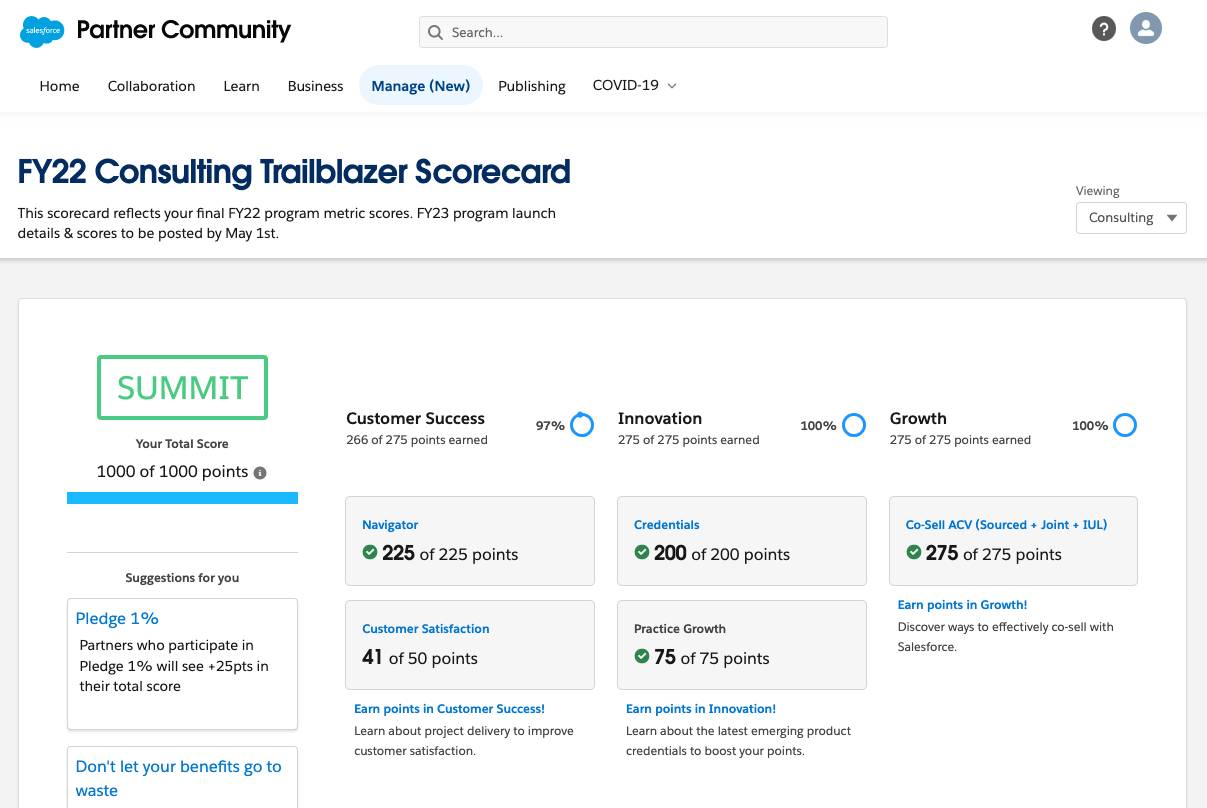1207x808 pixels.
Task: Open the Pledge 1% suggestion link
Action: (x=117, y=618)
